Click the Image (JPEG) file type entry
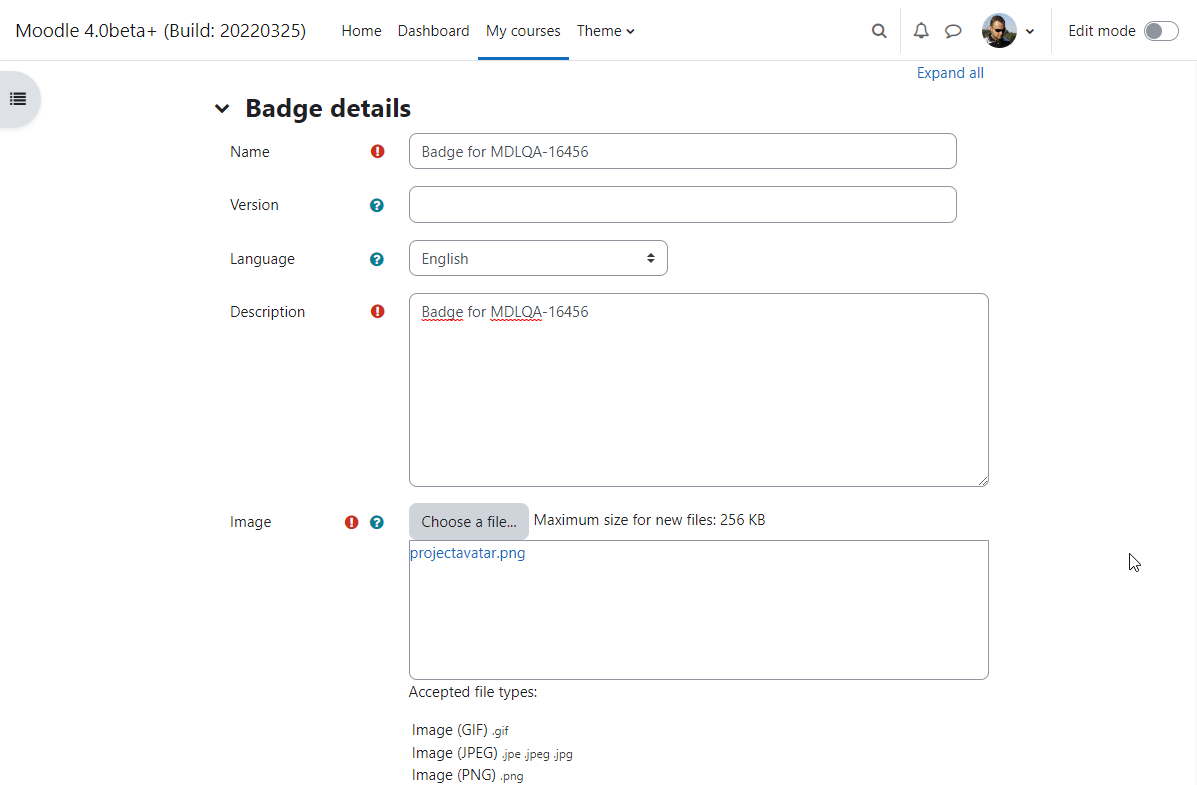Screen dimensions: 1197x785 [x=492, y=753]
